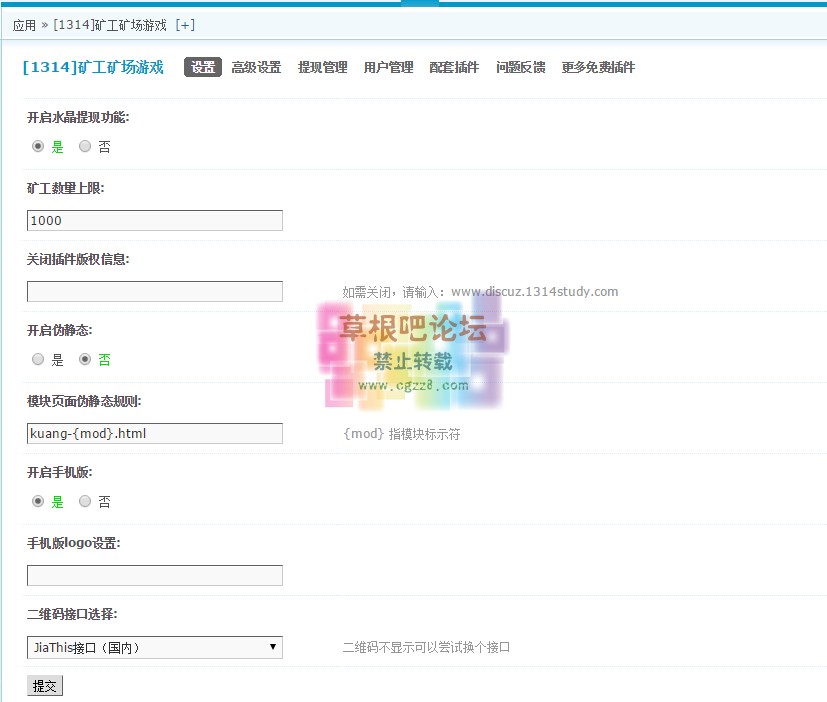Click the [+] link in breadcrumb
Screen dimensions: 827x702
click(x=185, y=24)
